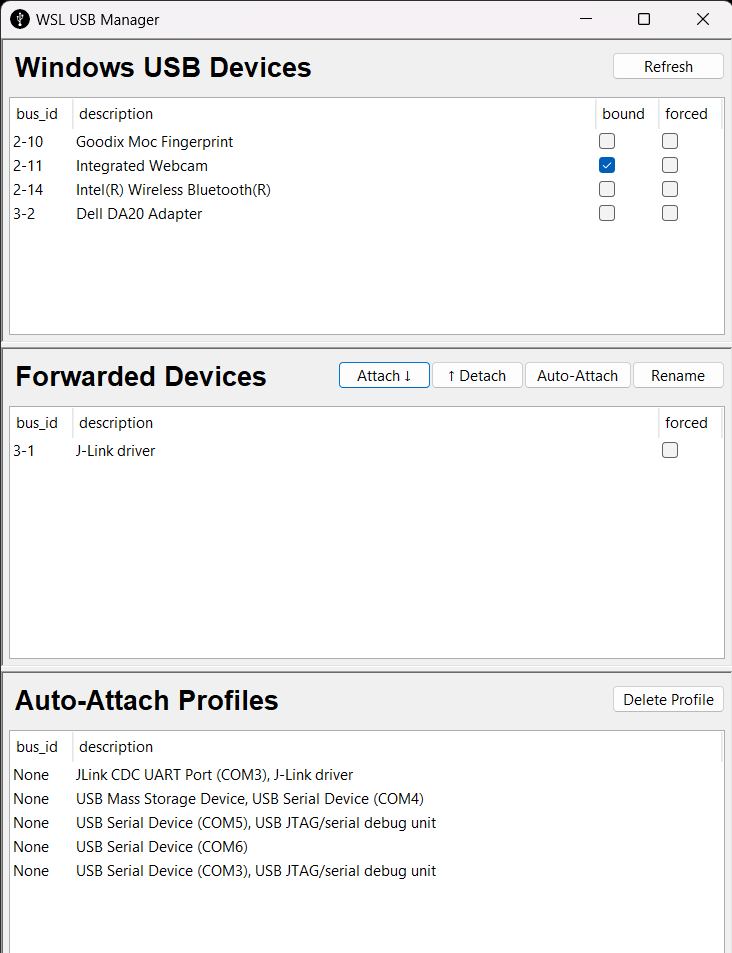
Task: Select USB Serial Device (COM6) profile
Action: [367, 847]
